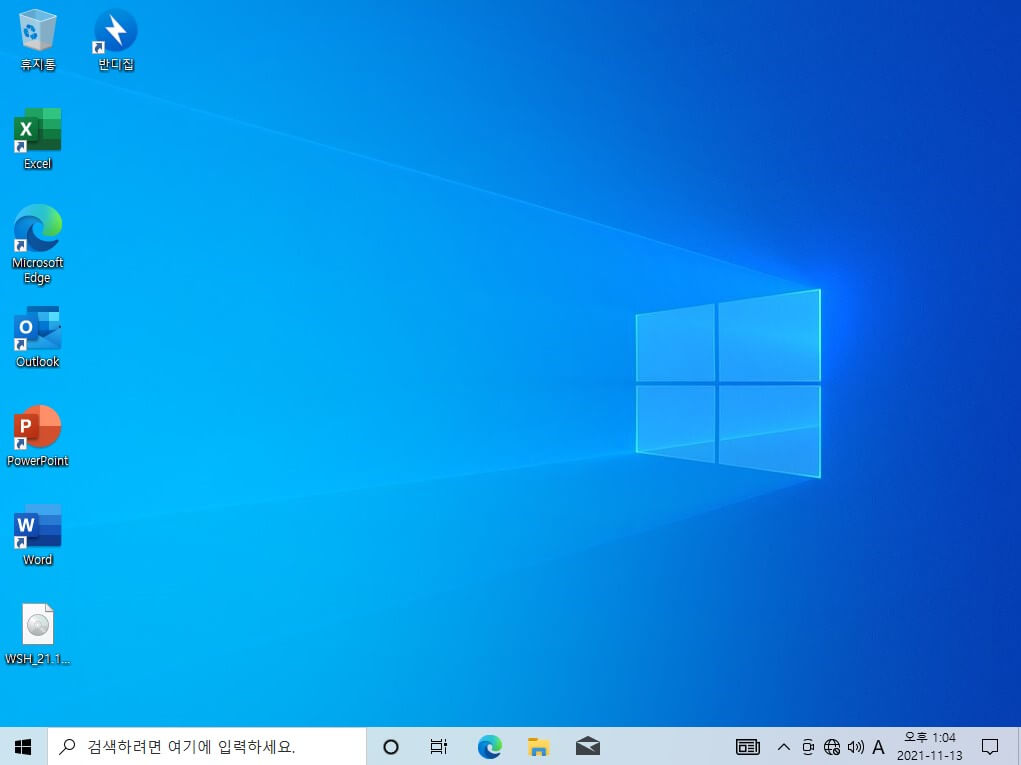Select the Recycle Bin (휴지통) desktop icon
The image size is (1021, 765).
point(38,39)
